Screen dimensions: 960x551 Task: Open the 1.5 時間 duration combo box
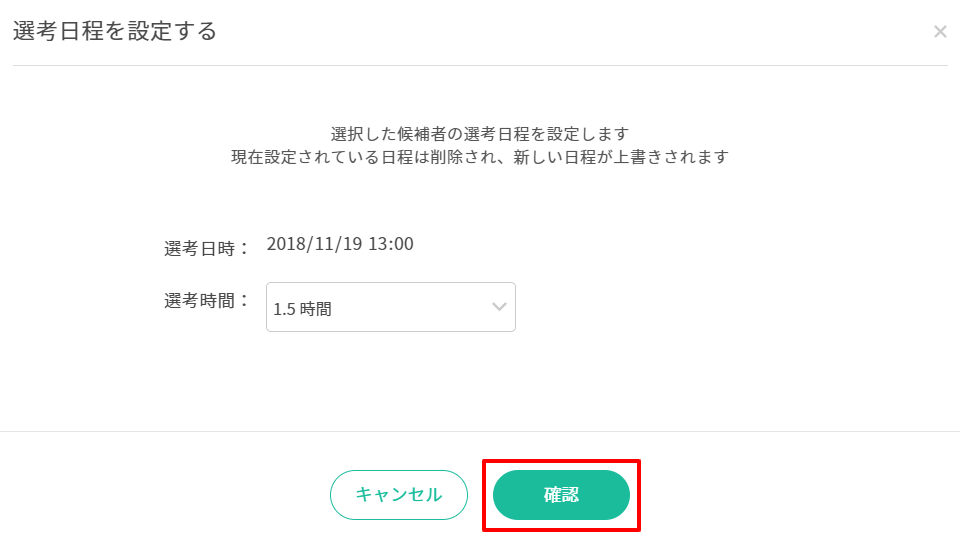tap(390, 307)
